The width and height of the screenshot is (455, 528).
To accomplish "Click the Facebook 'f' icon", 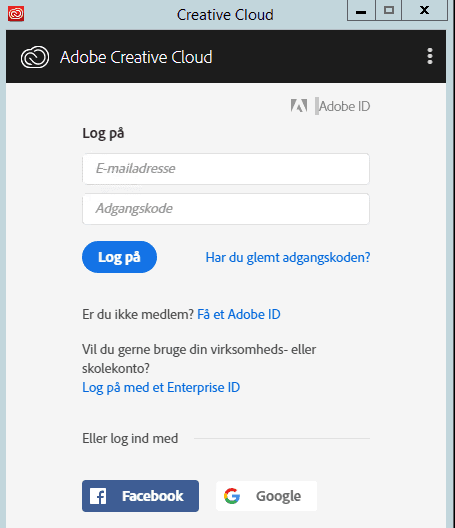I will 98,496.
